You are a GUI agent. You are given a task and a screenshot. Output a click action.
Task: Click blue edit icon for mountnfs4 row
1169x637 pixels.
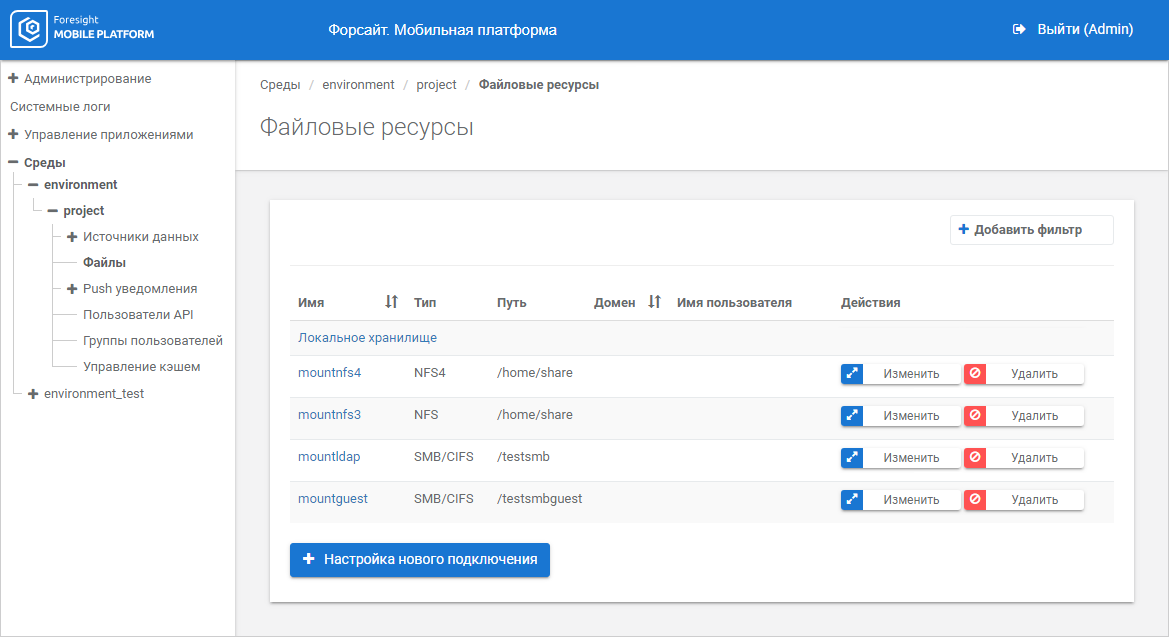pos(852,374)
